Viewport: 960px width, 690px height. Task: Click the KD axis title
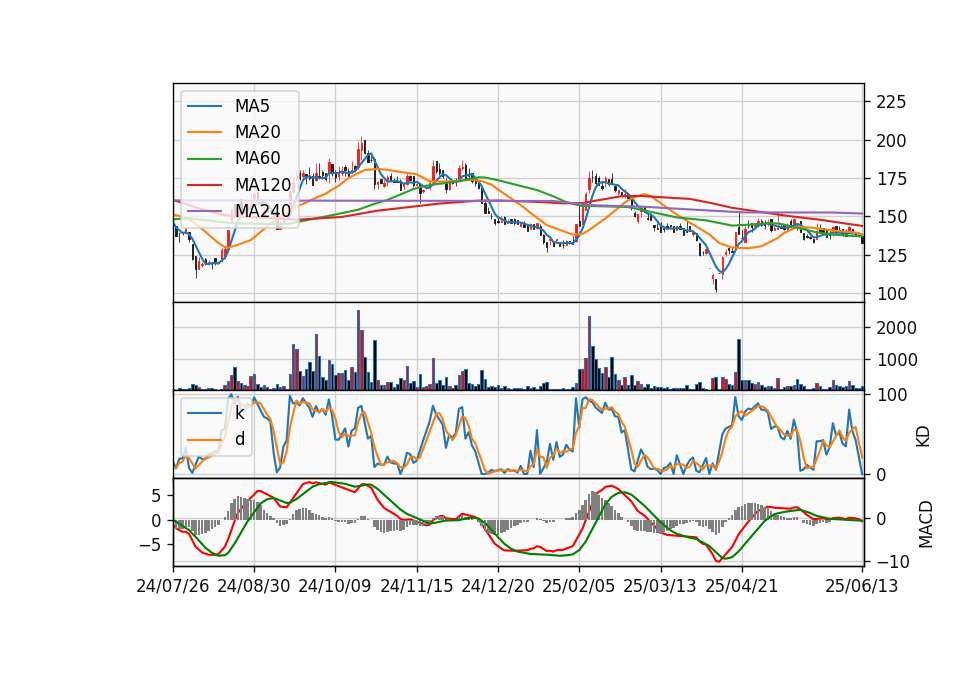click(x=923, y=436)
